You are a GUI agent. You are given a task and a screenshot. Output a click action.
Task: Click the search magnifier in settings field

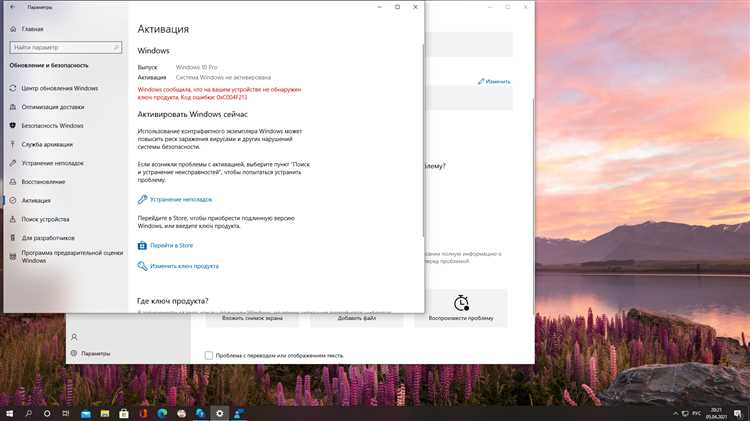click(x=116, y=47)
